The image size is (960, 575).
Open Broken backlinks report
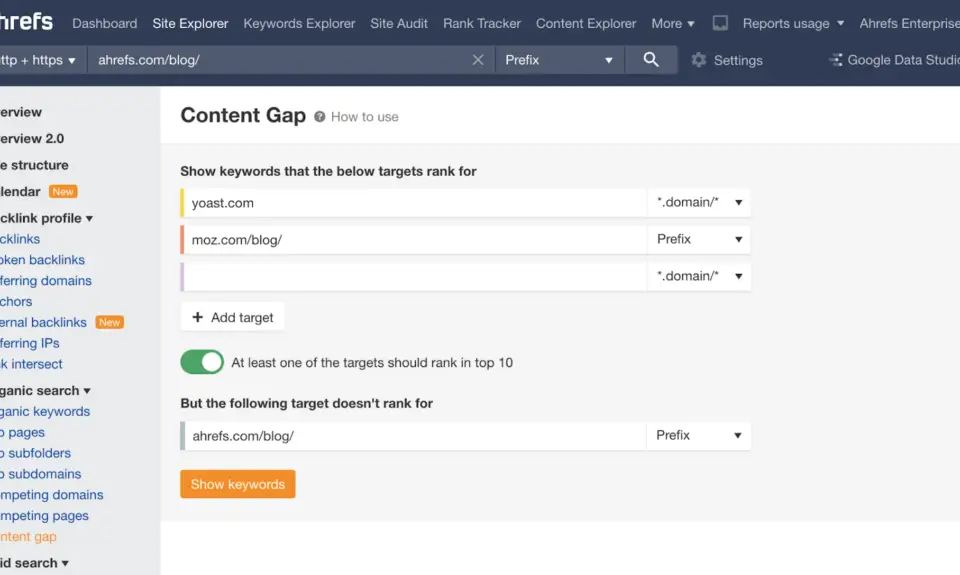[42, 260]
